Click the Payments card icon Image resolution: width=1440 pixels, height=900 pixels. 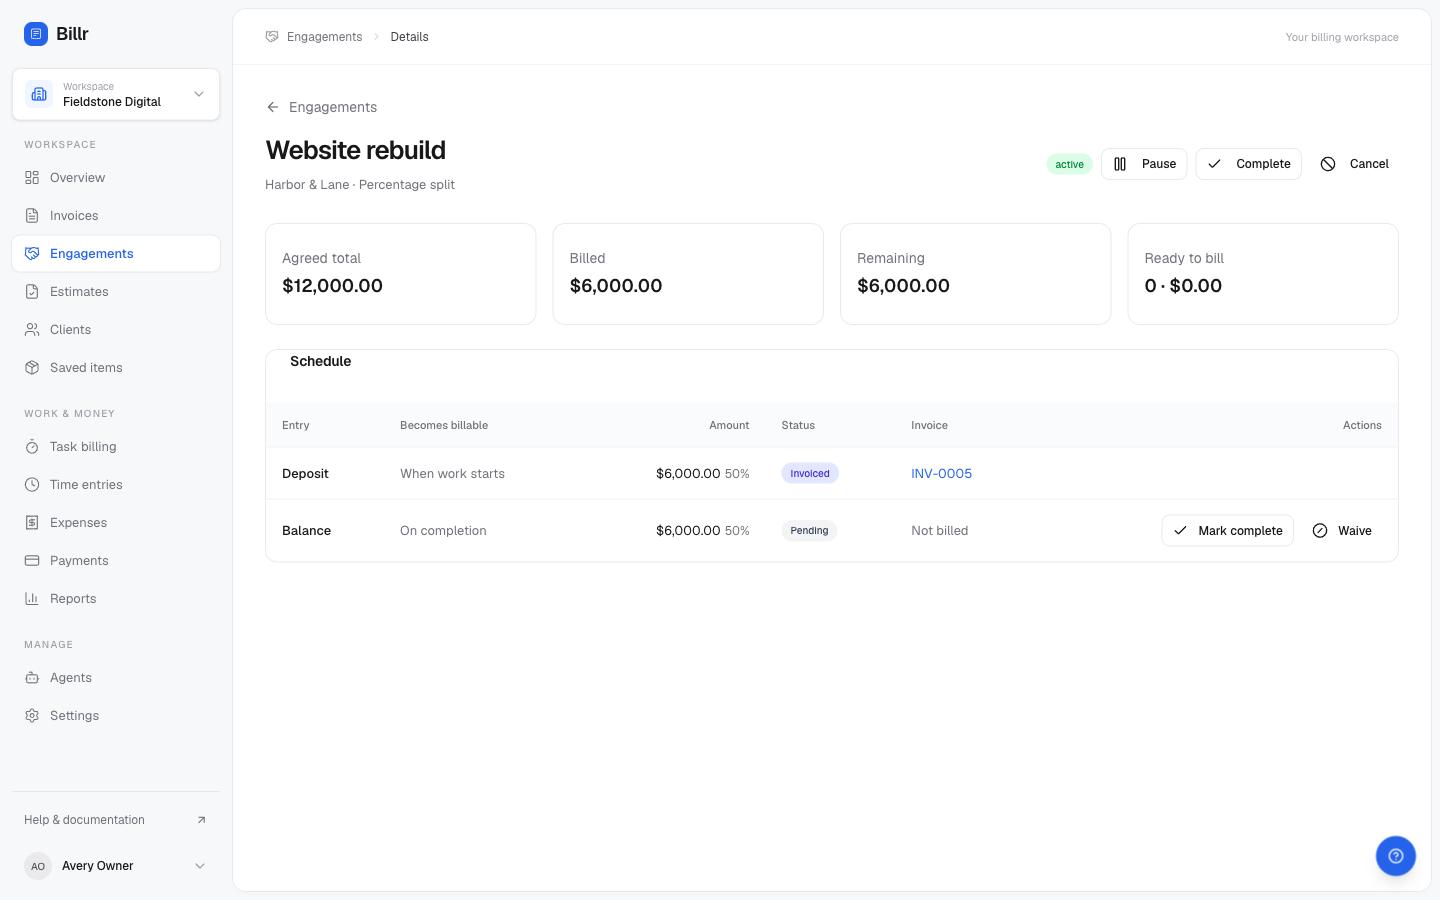pyautogui.click(x=32, y=561)
